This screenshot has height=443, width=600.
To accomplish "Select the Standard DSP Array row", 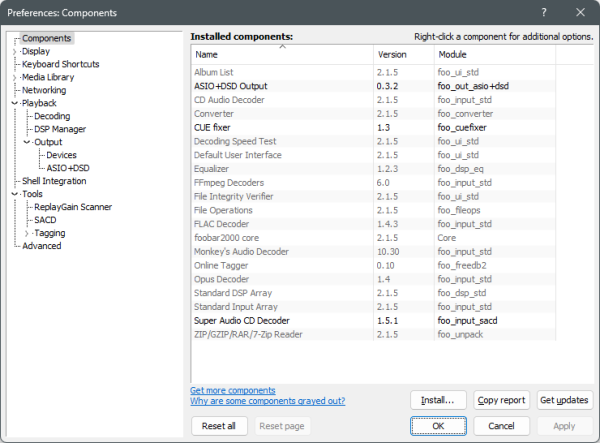I will [x=373, y=293].
